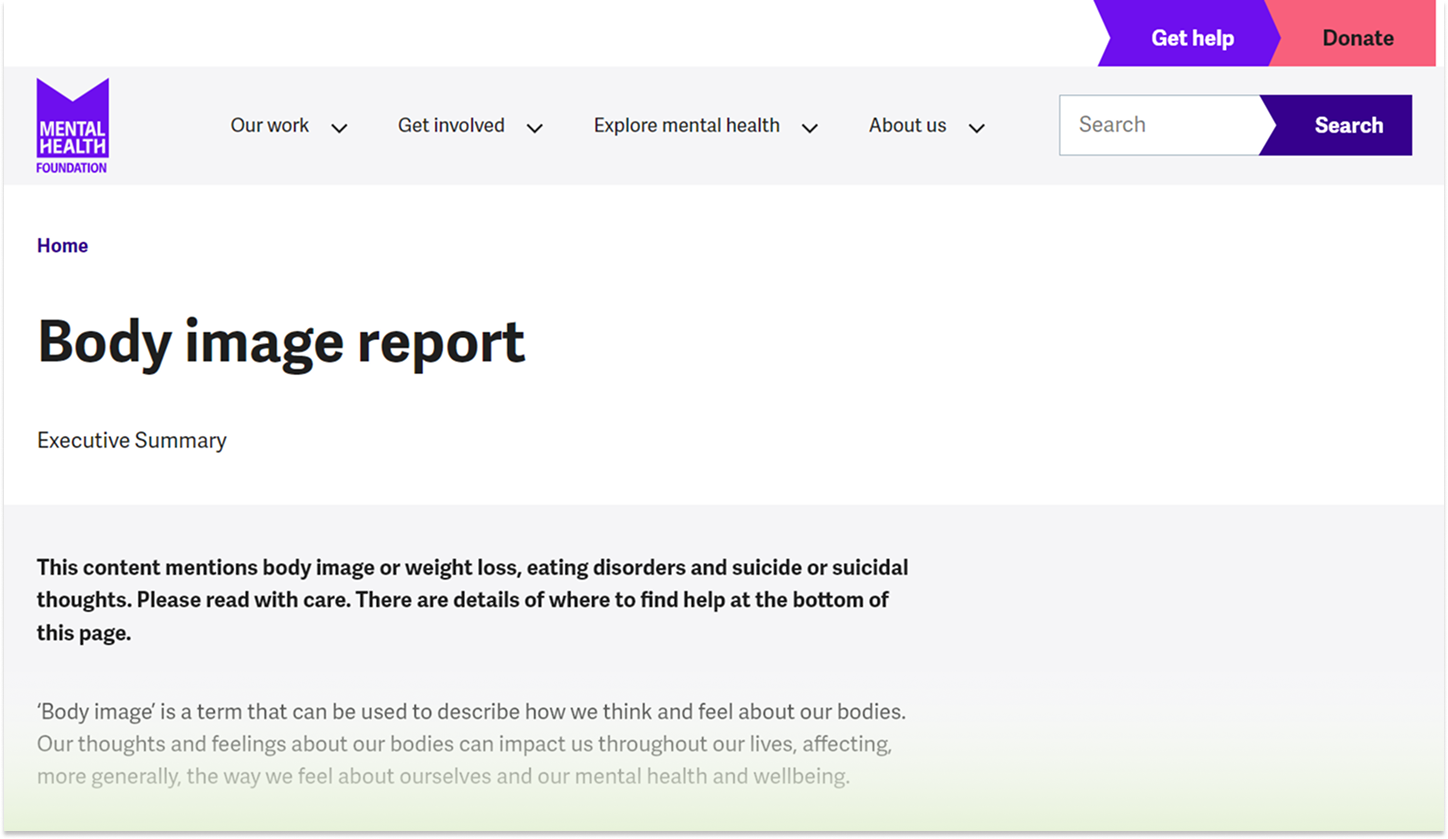The height and width of the screenshot is (839, 1448).
Task: Open the Explore mental health chevron
Action: click(x=810, y=128)
